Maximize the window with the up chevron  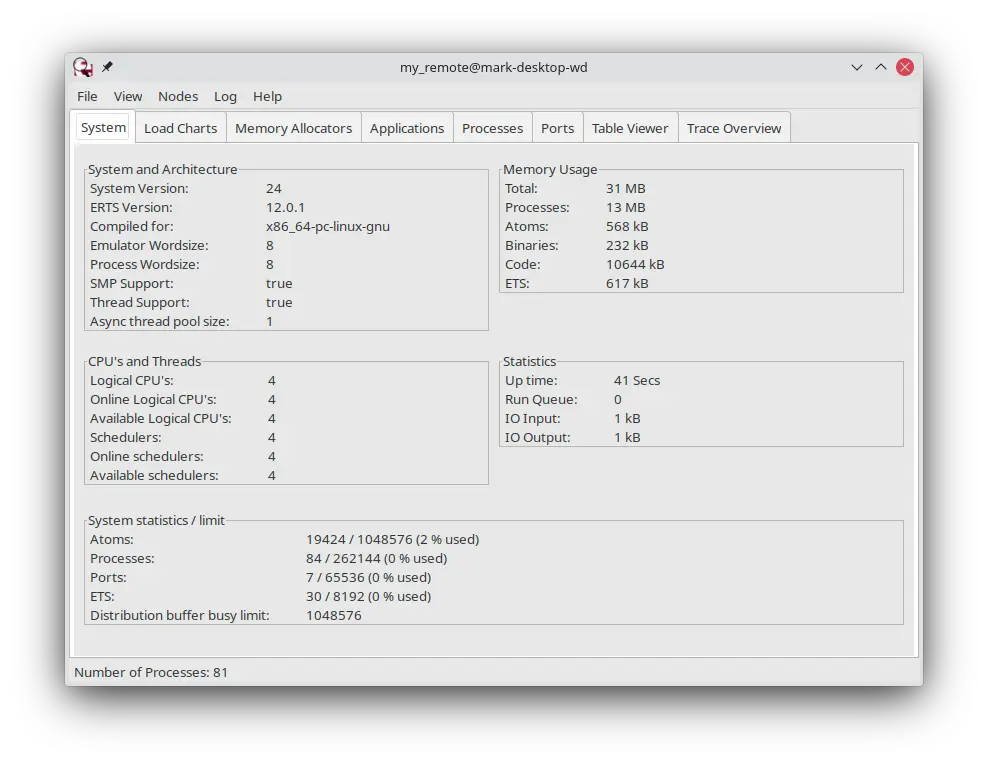tap(881, 67)
